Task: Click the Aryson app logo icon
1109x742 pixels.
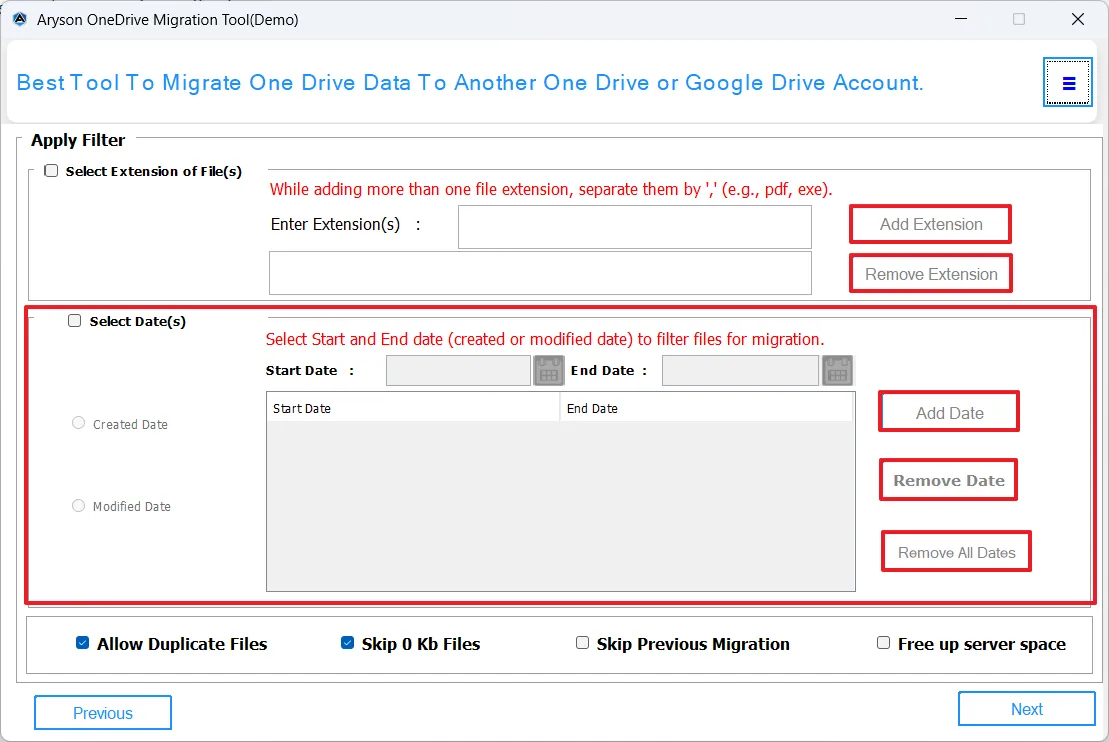Action: tap(19, 19)
